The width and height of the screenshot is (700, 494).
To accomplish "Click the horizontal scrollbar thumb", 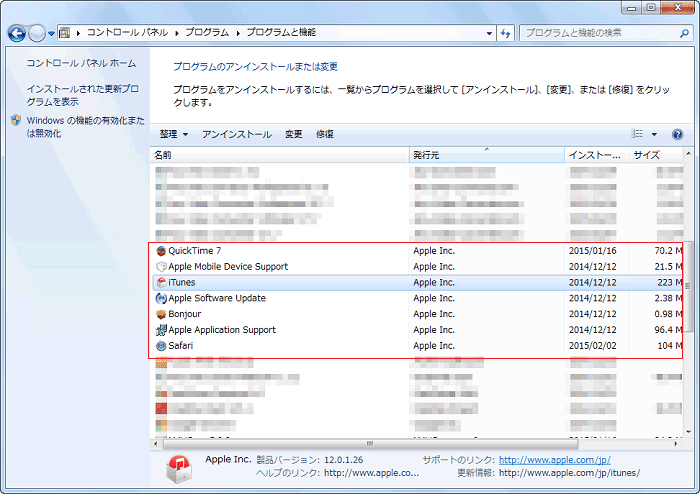I will (x=370, y=444).
